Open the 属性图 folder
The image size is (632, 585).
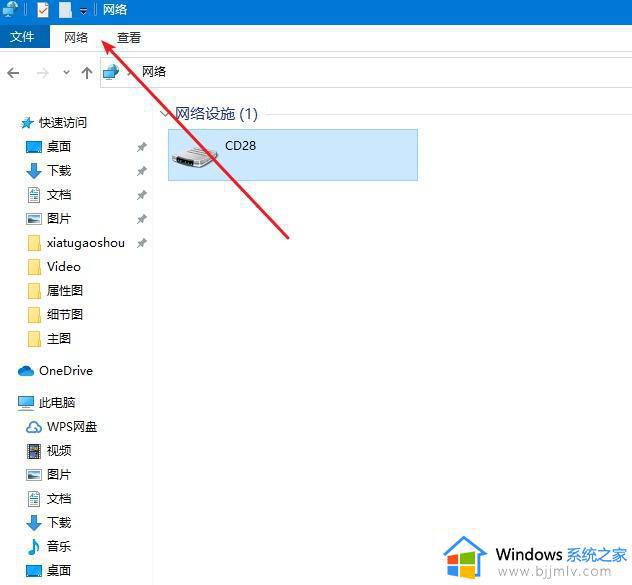click(65, 290)
